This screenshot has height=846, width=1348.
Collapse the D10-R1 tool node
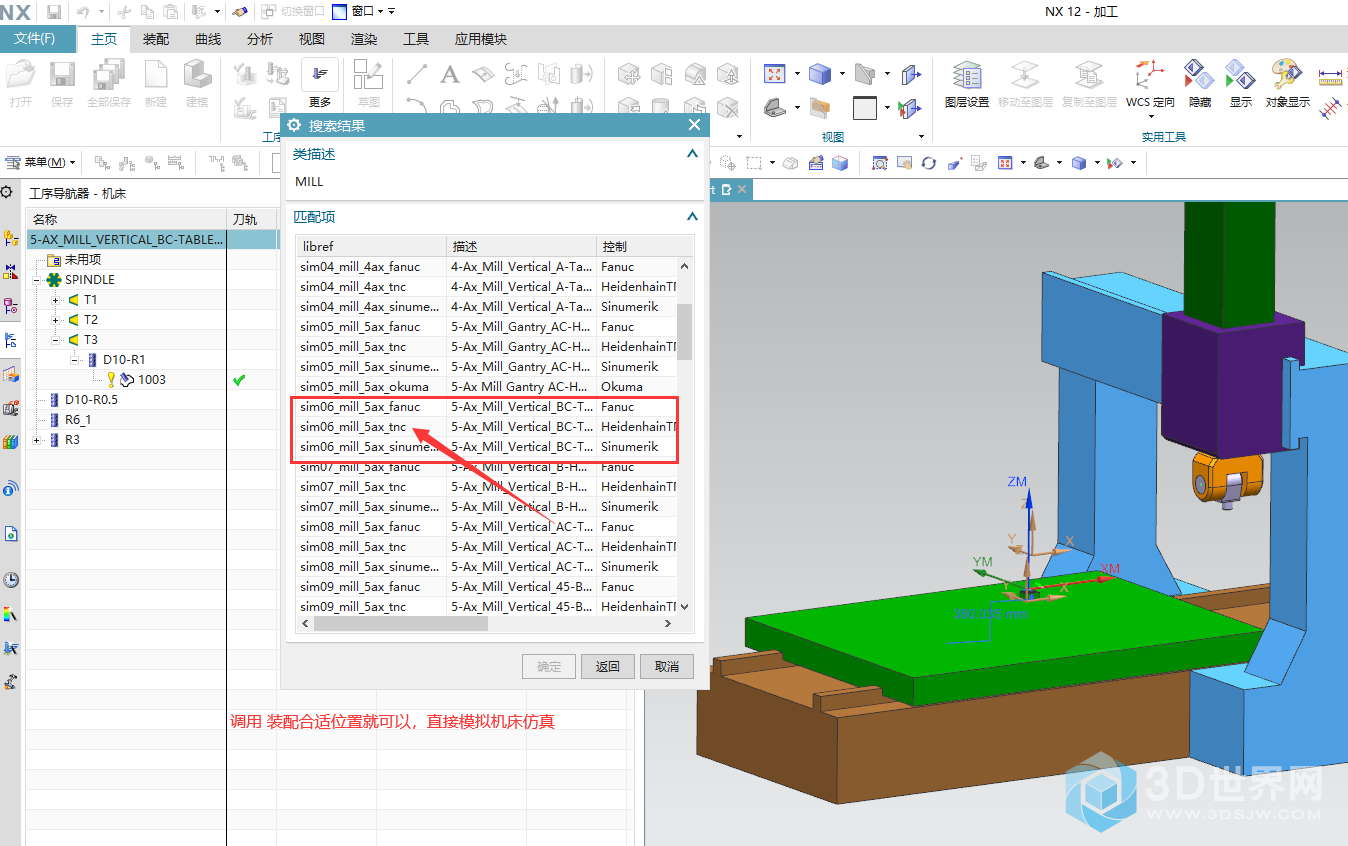pyautogui.click(x=75, y=360)
